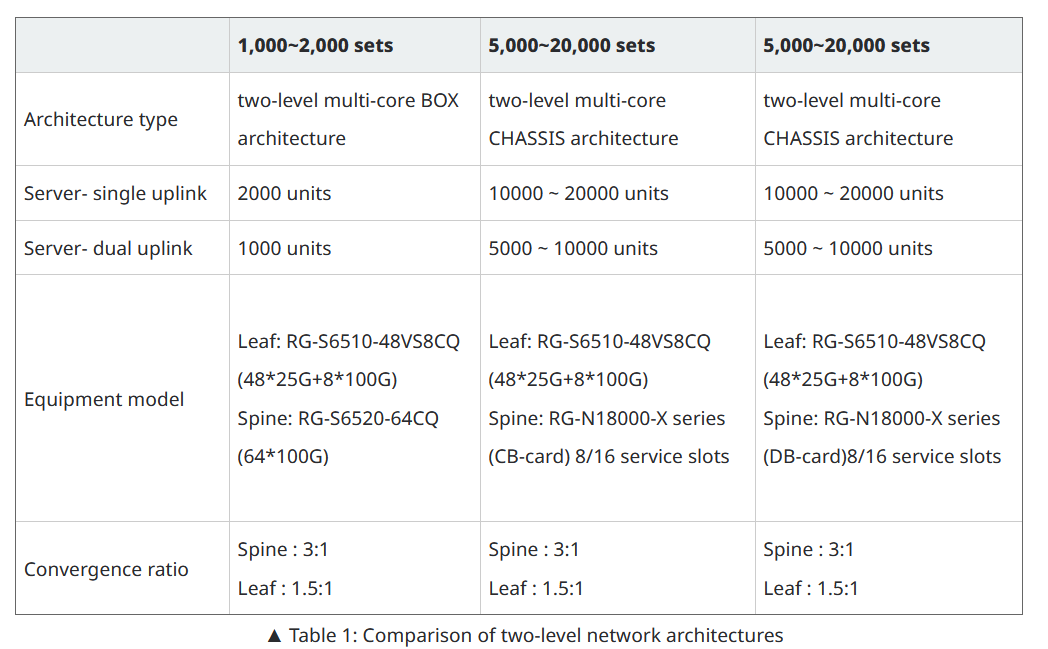The width and height of the screenshot is (1048, 649).
Task: Click "Spine : 3:1" in the BOX architecture column
Action: coord(283,549)
